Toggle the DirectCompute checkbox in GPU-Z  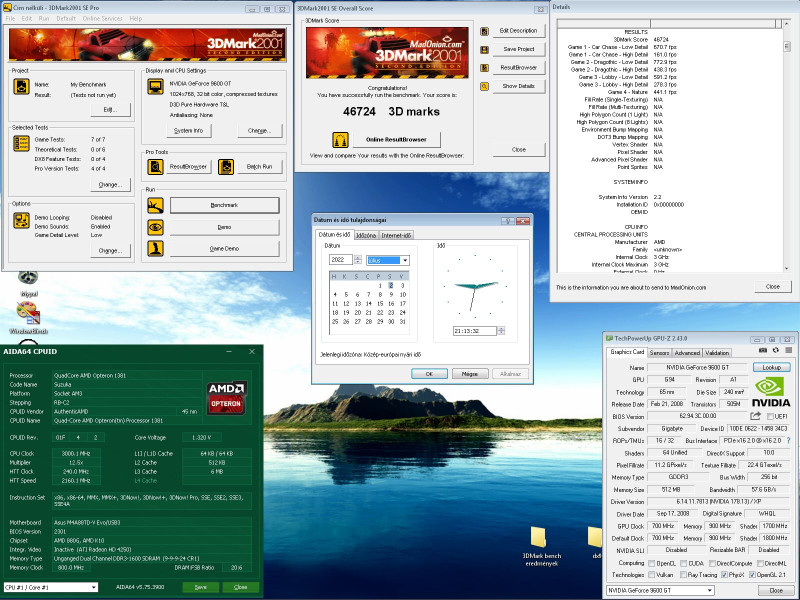click(712, 563)
